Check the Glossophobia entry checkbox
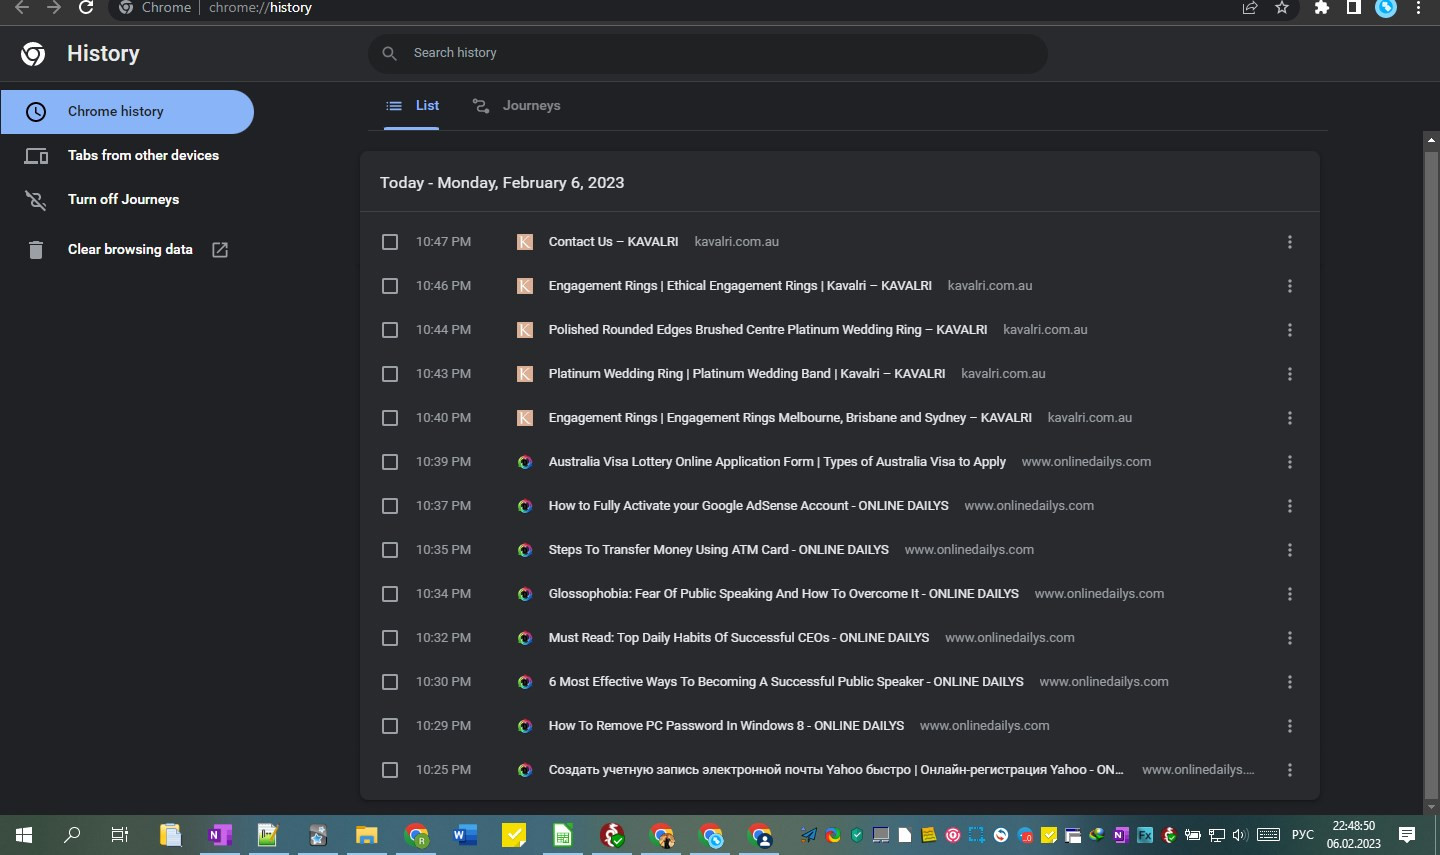 [x=390, y=594]
